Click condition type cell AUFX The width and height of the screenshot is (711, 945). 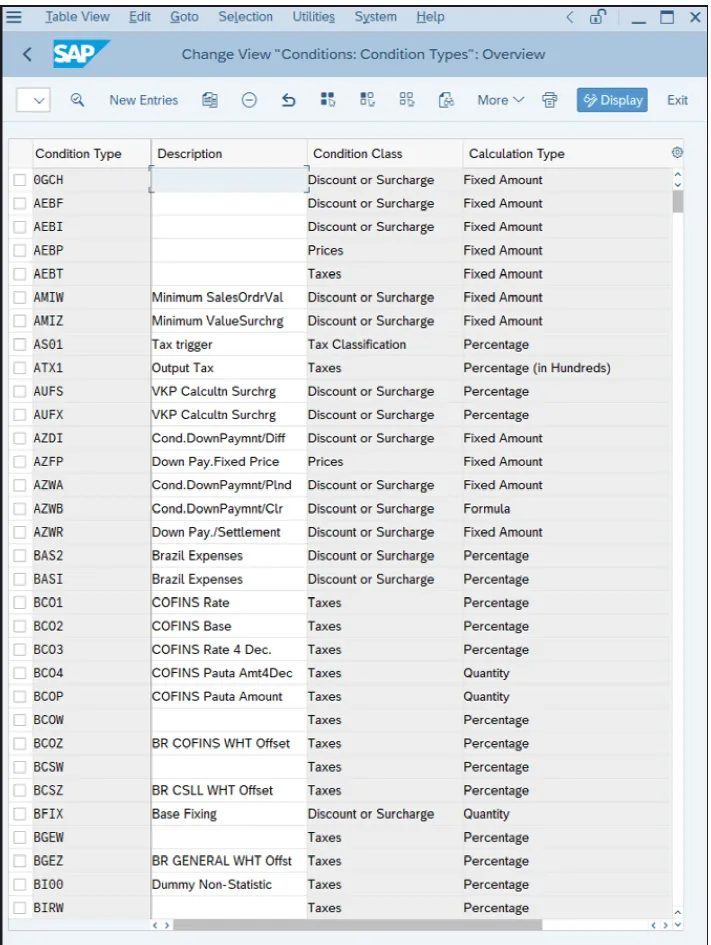pos(90,415)
